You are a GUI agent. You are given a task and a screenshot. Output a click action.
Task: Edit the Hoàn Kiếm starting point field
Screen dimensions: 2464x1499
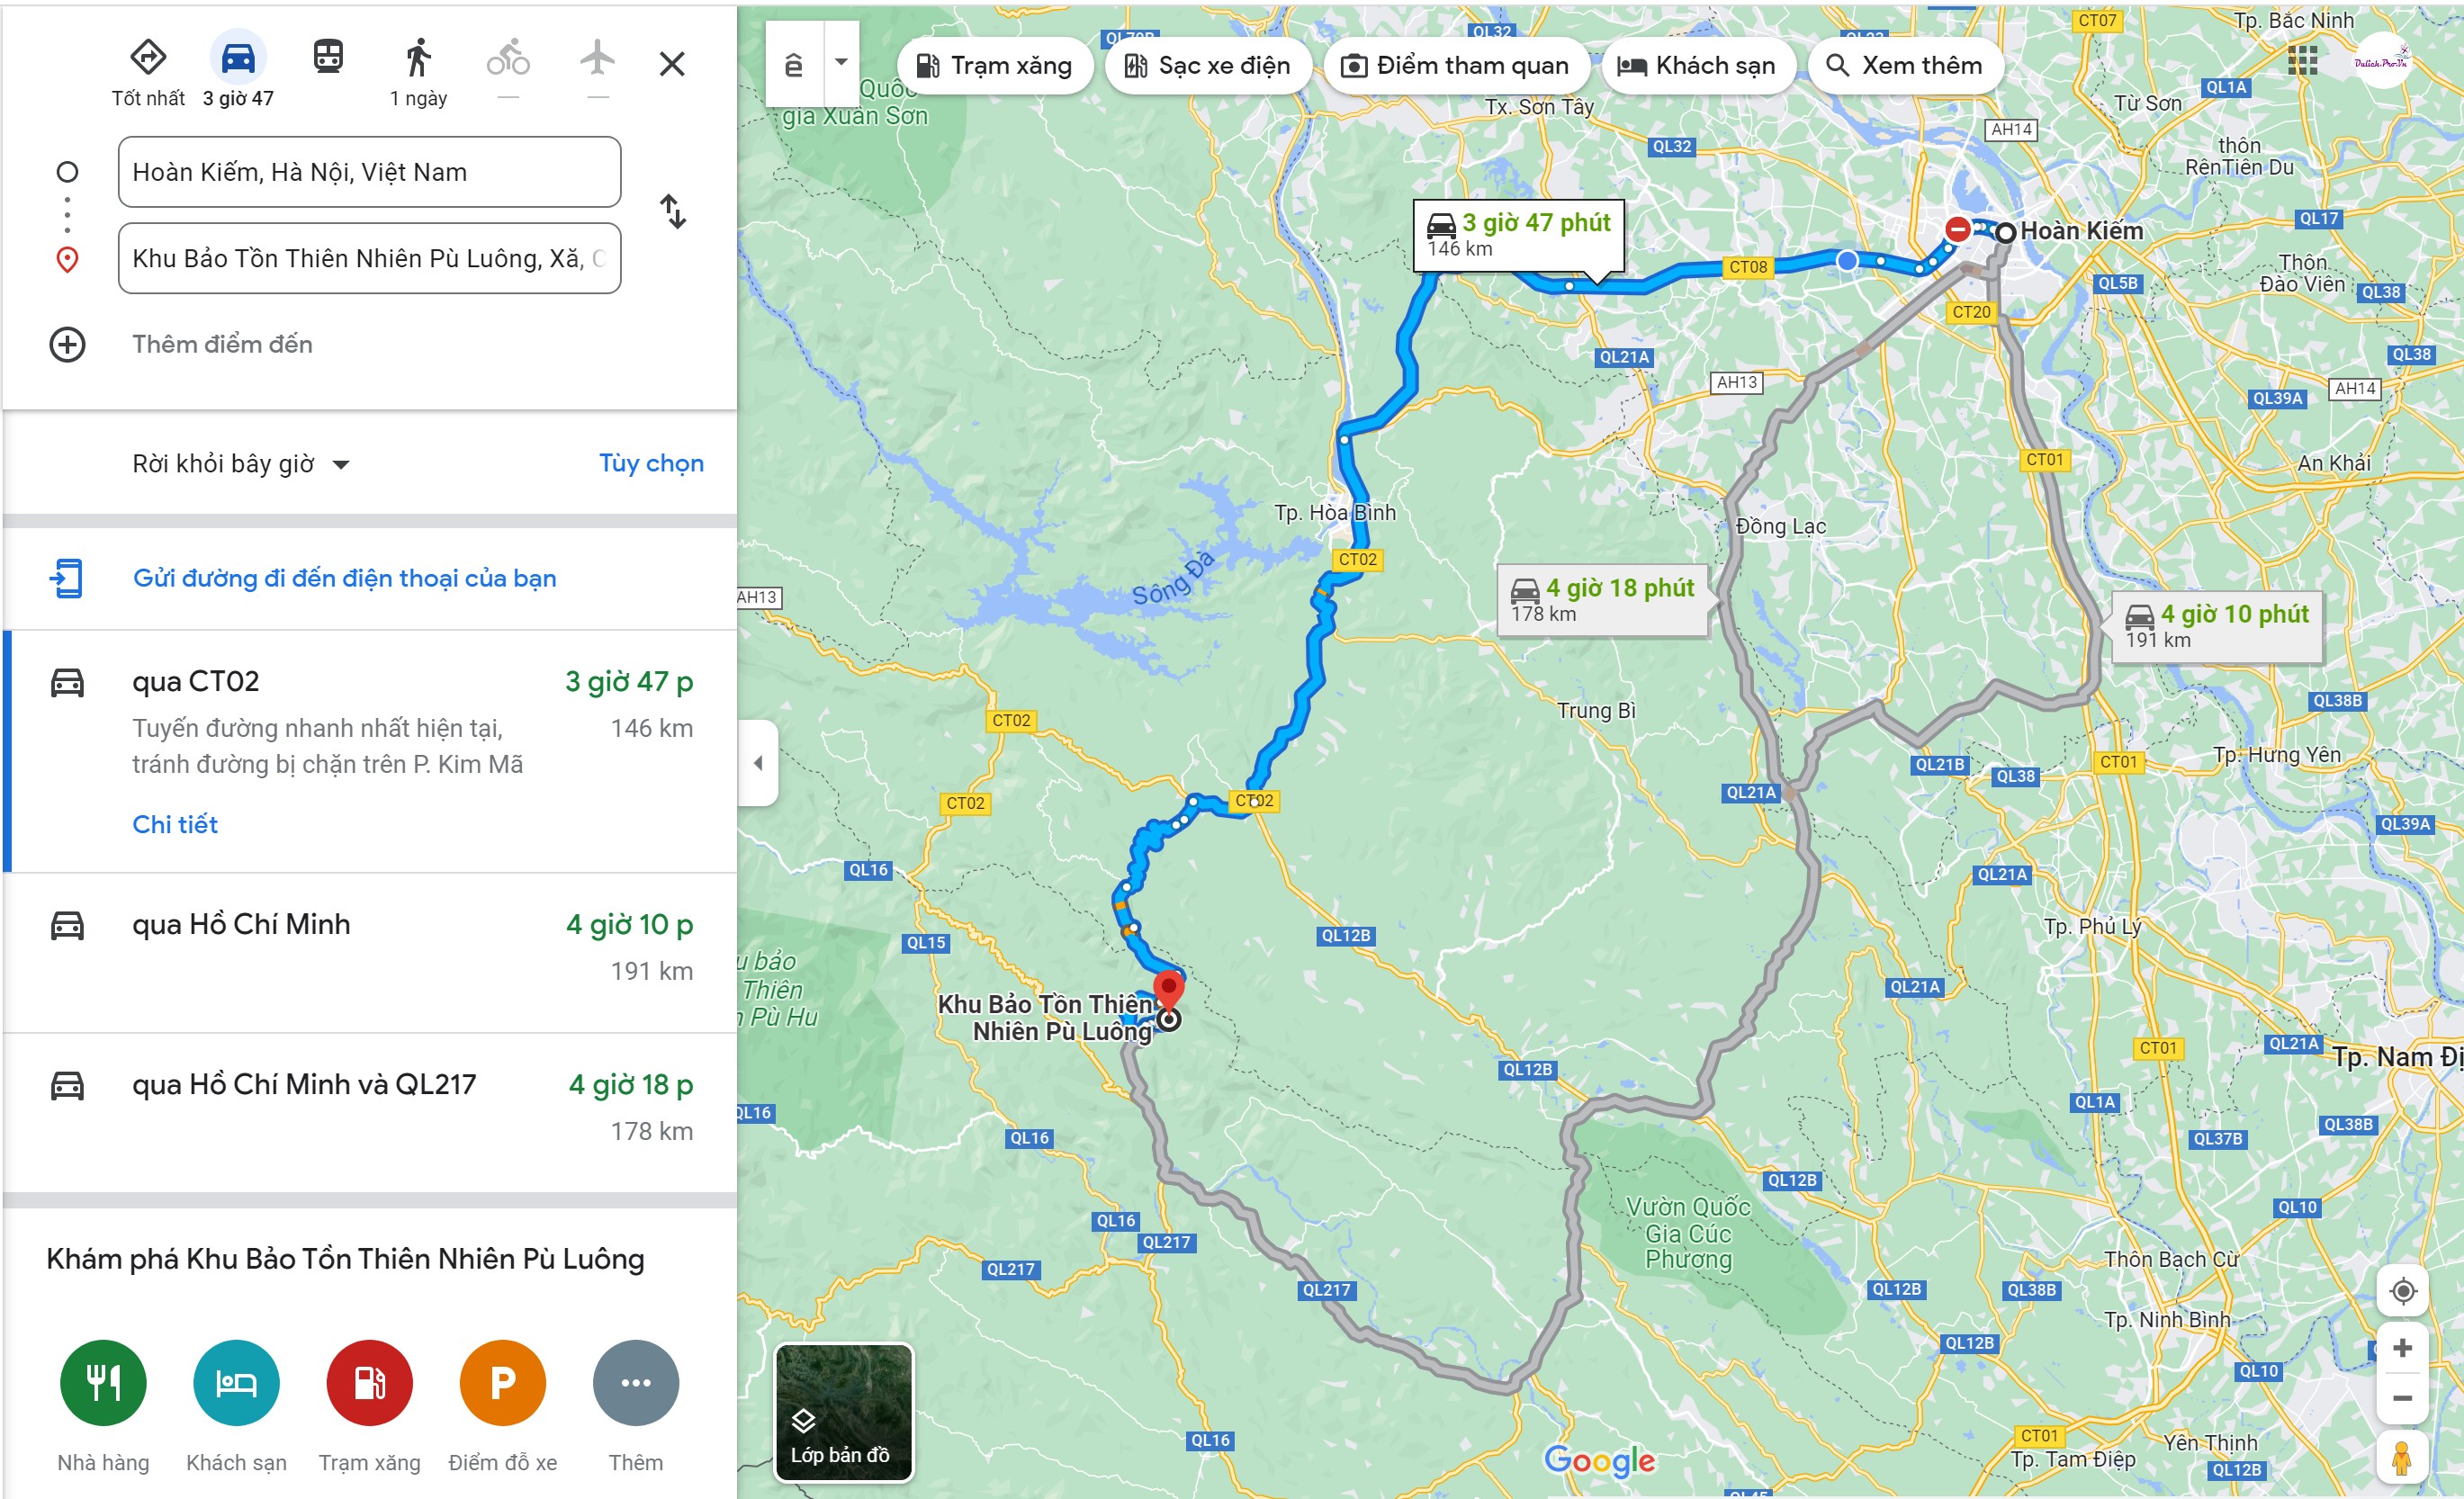[x=369, y=172]
